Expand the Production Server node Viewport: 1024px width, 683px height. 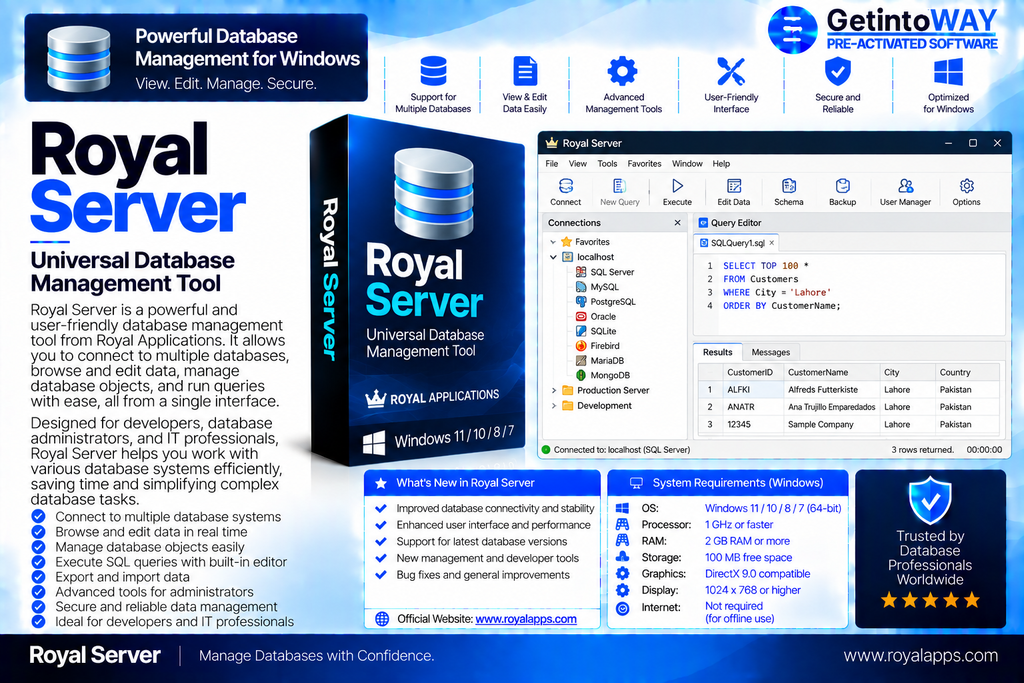[x=554, y=390]
